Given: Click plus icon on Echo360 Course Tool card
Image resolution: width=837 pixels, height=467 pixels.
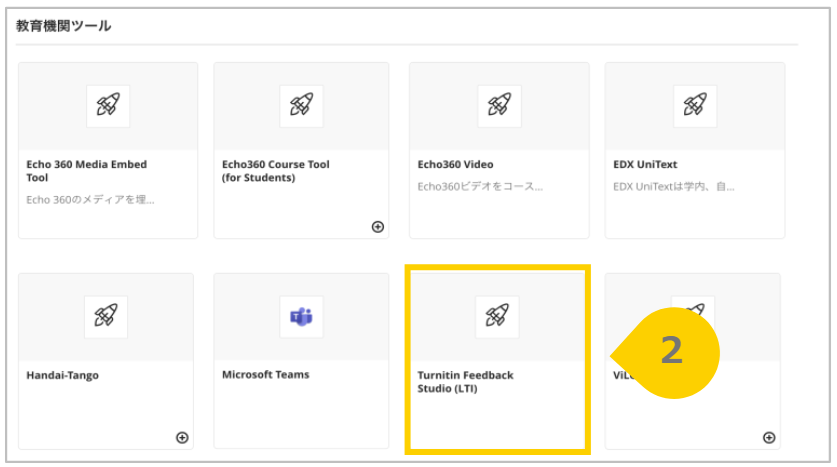Looking at the screenshot, I should pyautogui.click(x=377, y=227).
